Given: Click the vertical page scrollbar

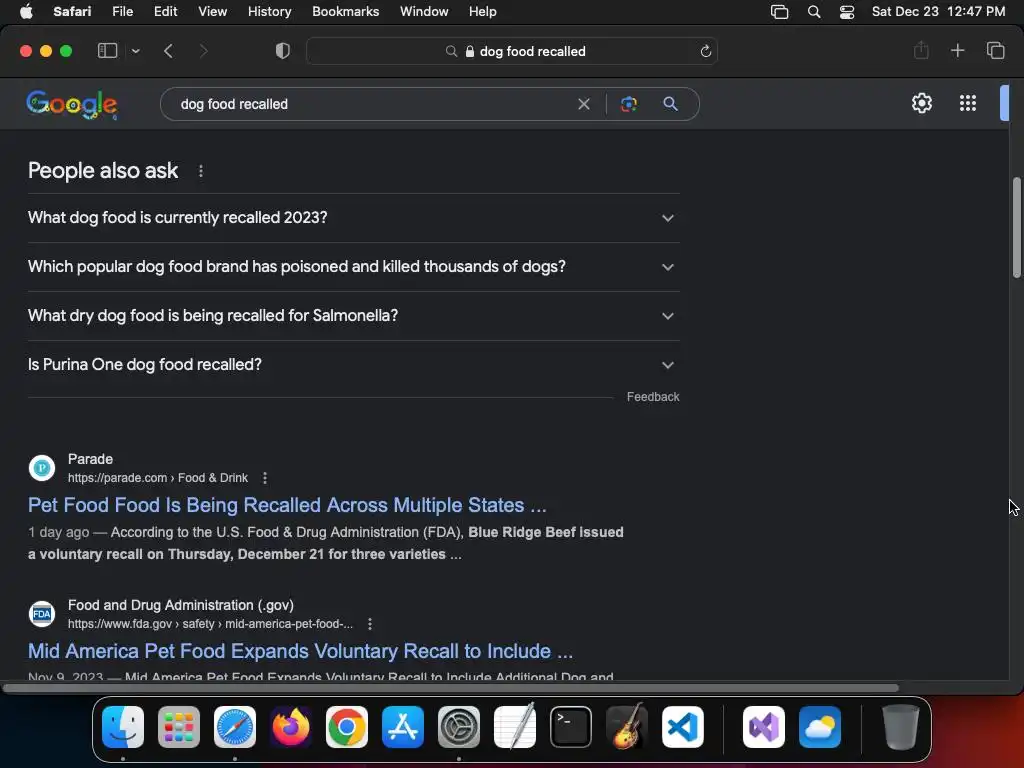Looking at the screenshot, I should [x=1017, y=227].
